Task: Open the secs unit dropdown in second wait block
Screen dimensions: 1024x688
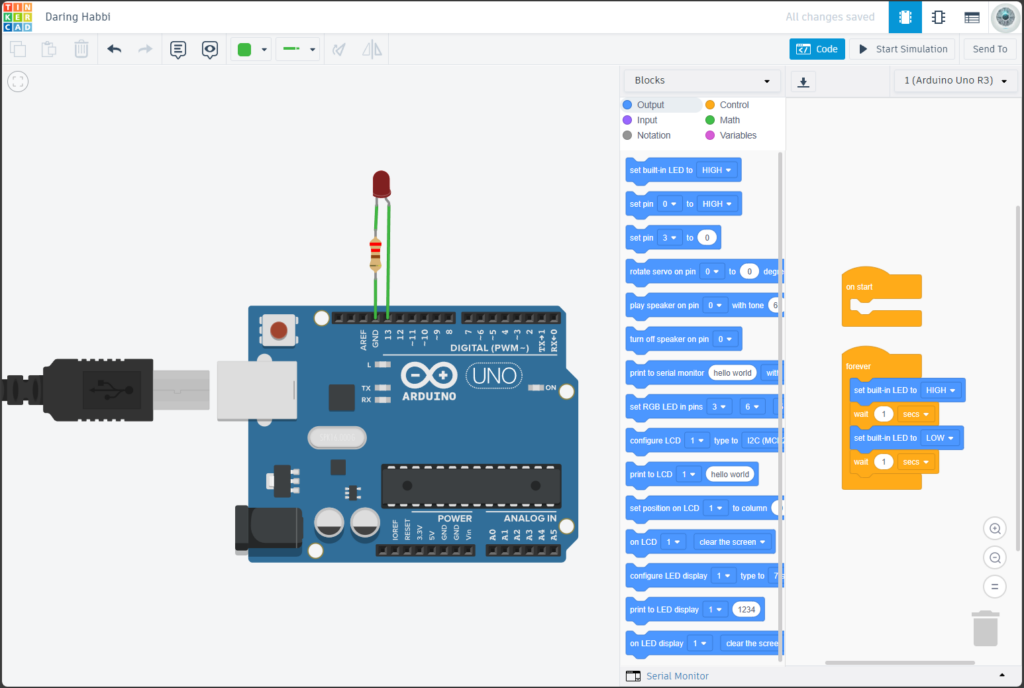Action: pos(916,462)
